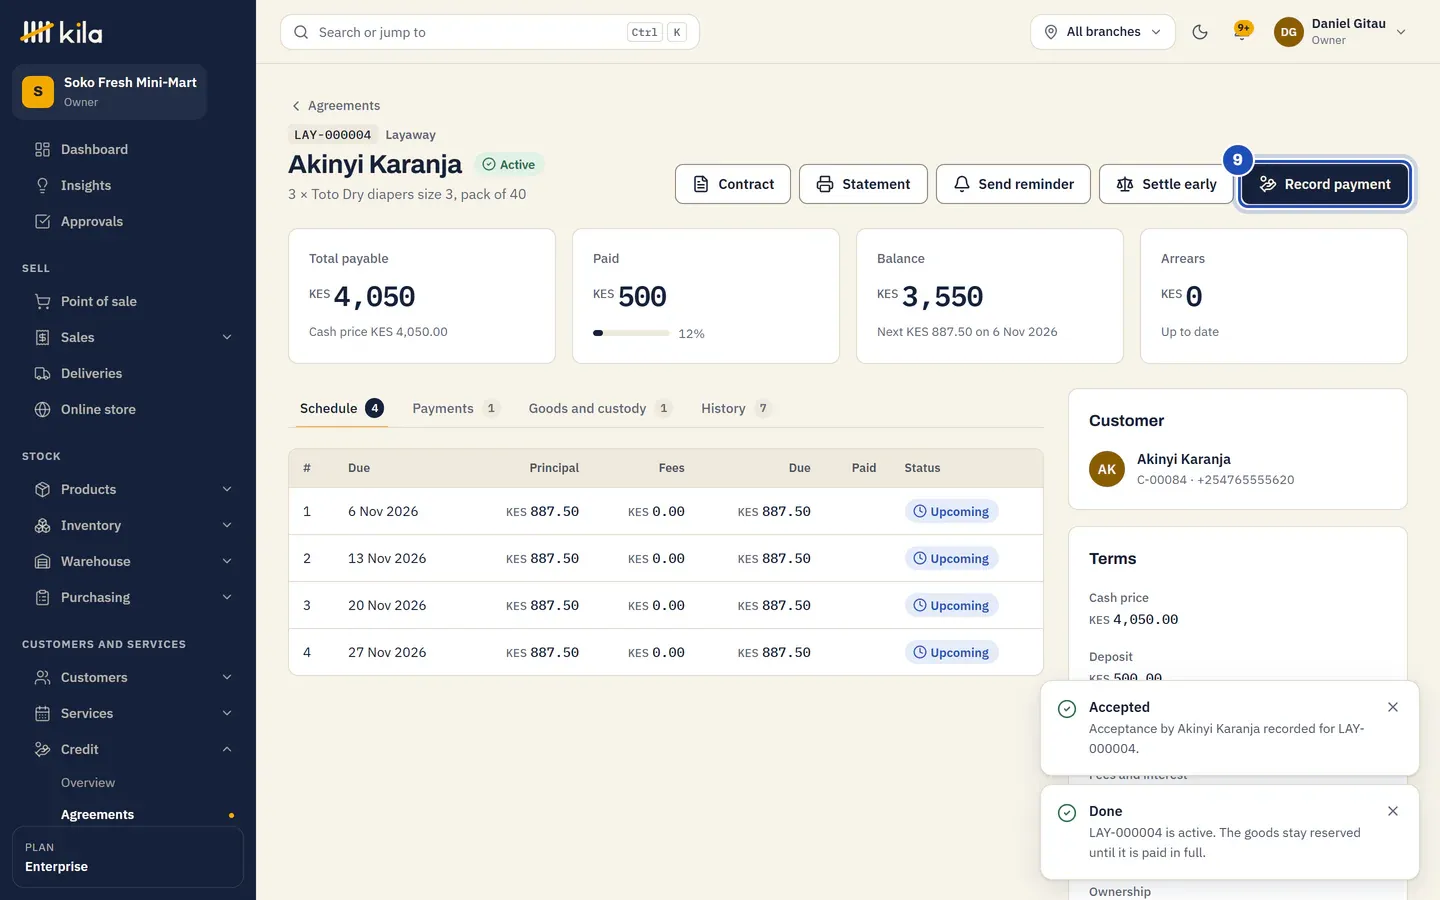Click the DG profile avatar
Screen dimensions: 1440x900
click(x=1289, y=32)
